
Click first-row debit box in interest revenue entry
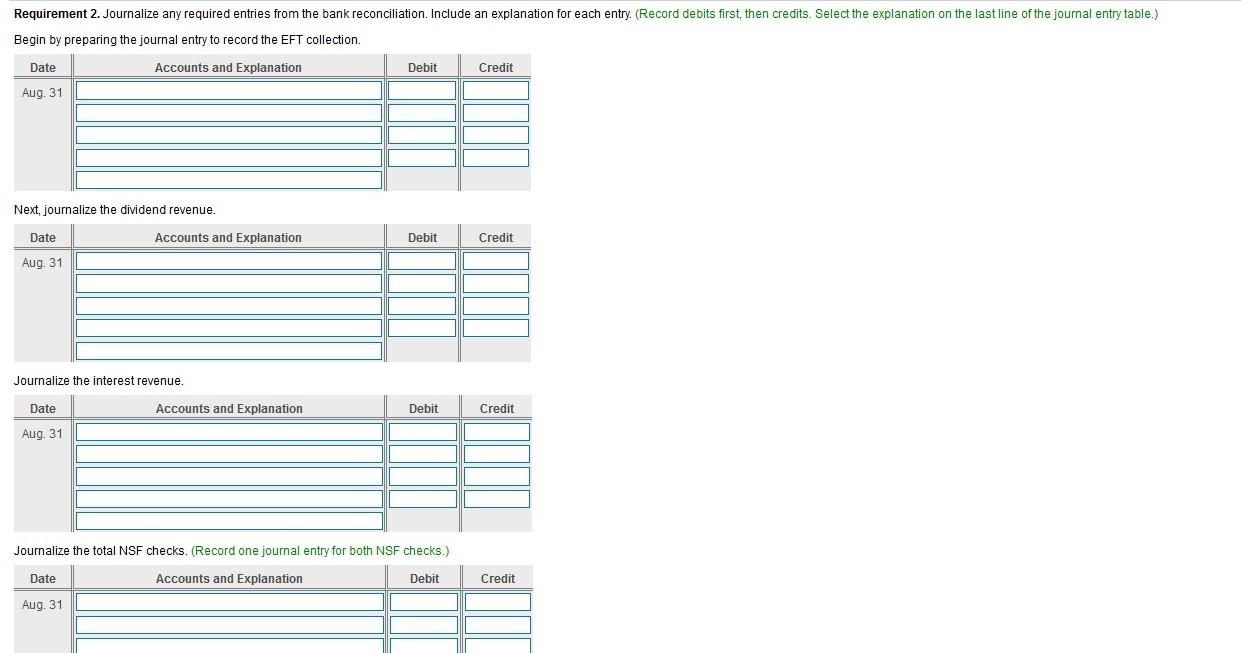click(423, 432)
